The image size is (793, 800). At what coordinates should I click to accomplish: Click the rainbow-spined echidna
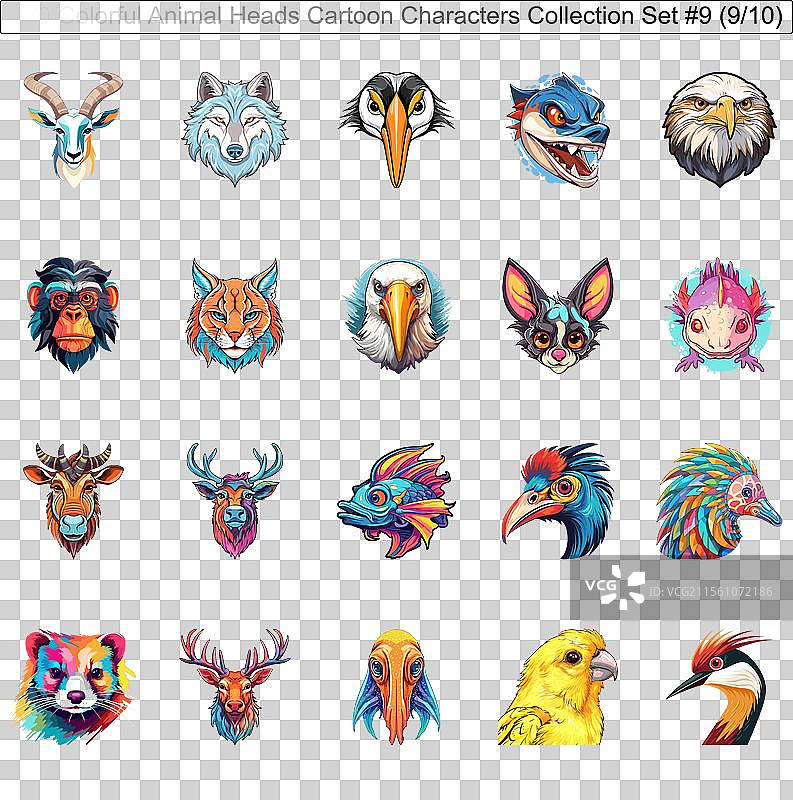point(717,497)
